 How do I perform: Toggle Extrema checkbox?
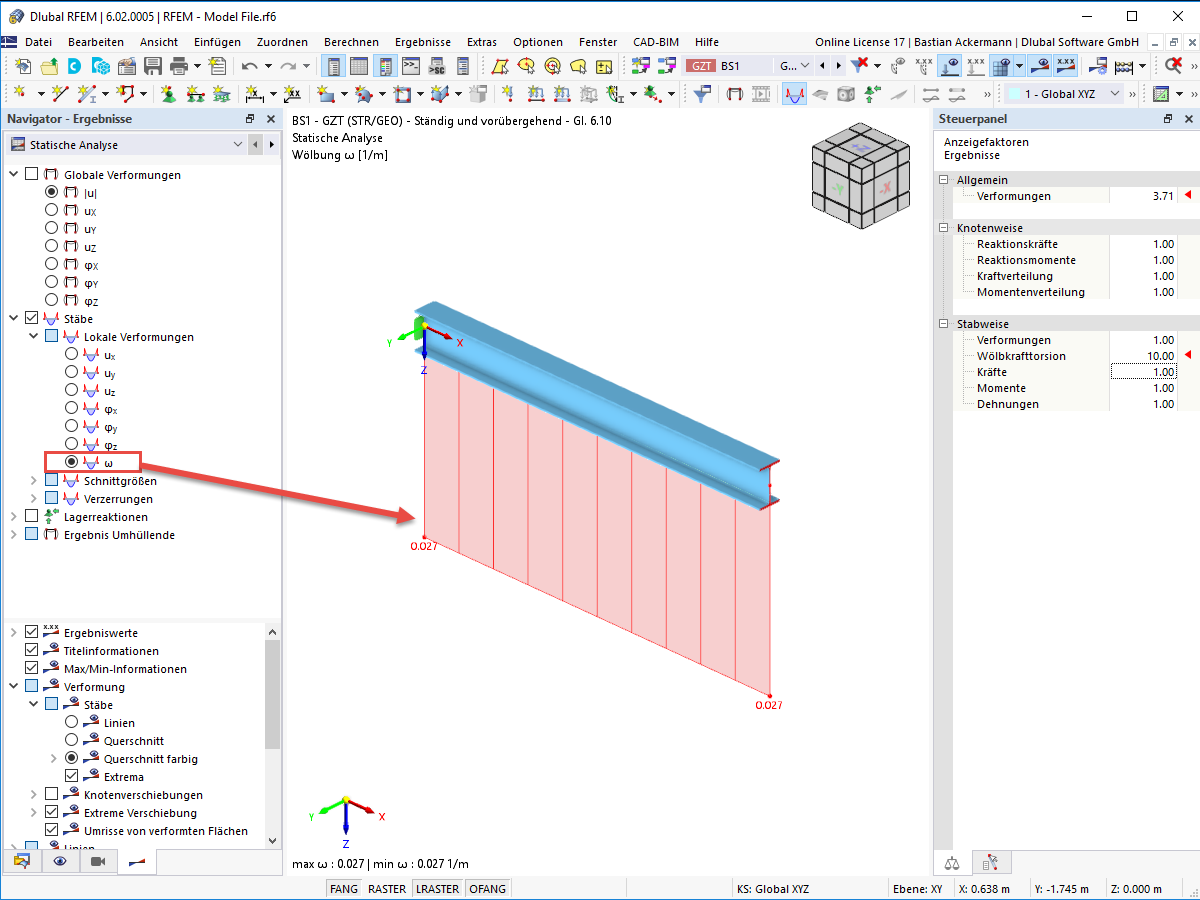pyautogui.click(x=71, y=777)
